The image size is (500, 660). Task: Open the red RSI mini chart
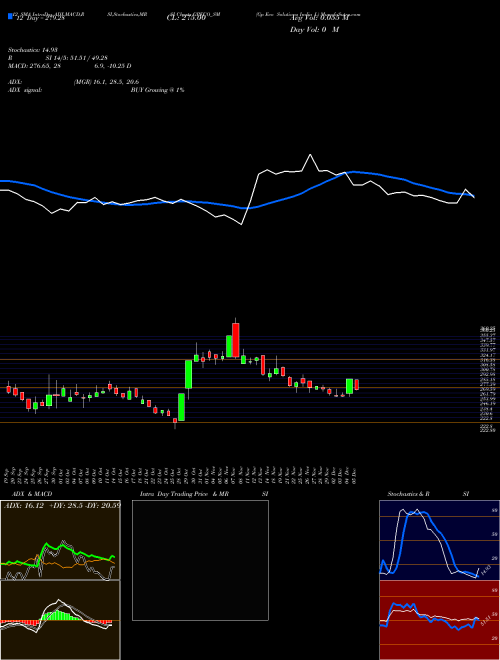click(x=439, y=620)
